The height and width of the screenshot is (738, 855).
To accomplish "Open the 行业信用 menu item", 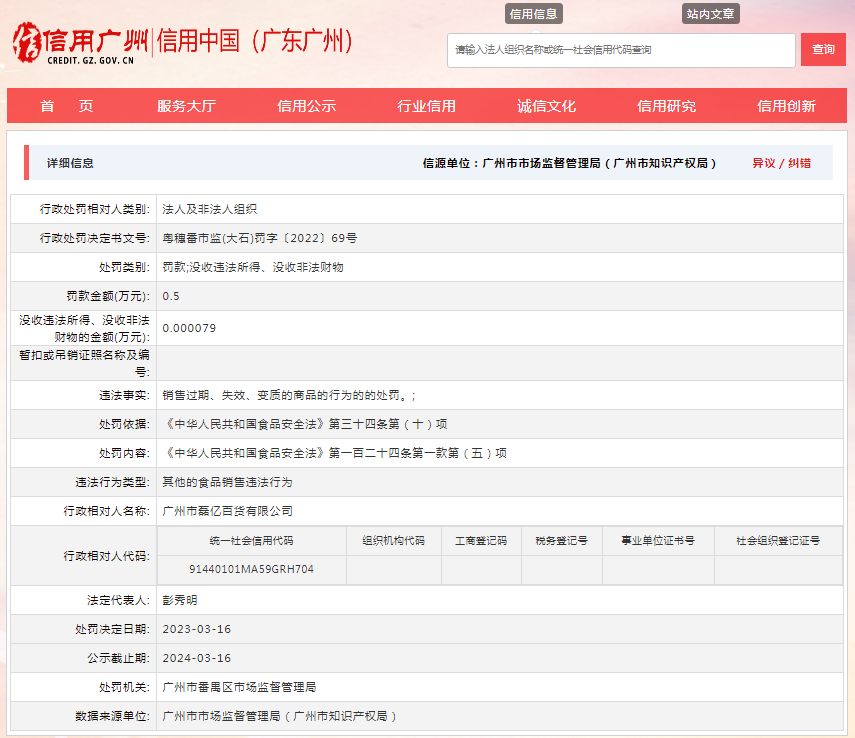I will [x=426, y=106].
